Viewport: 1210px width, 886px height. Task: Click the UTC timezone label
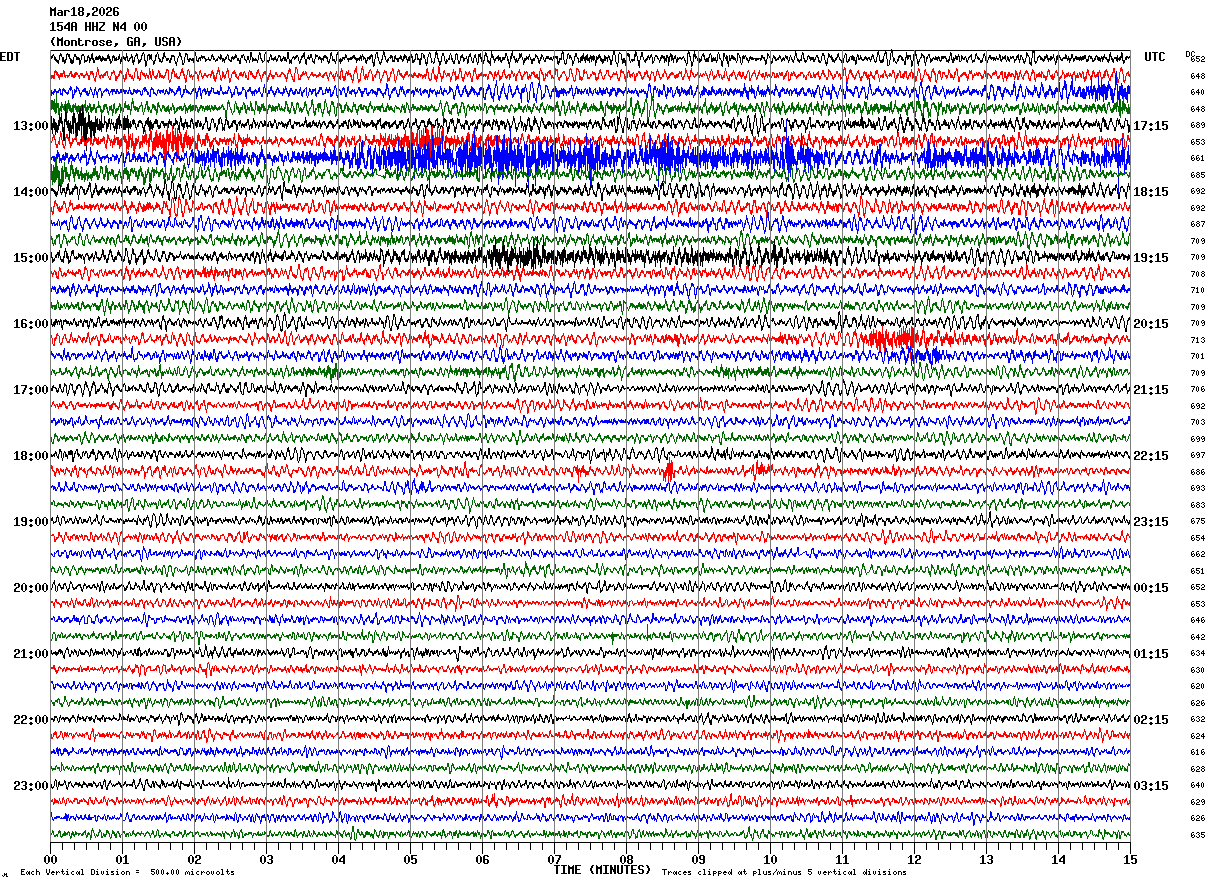(x=1155, y=57)
